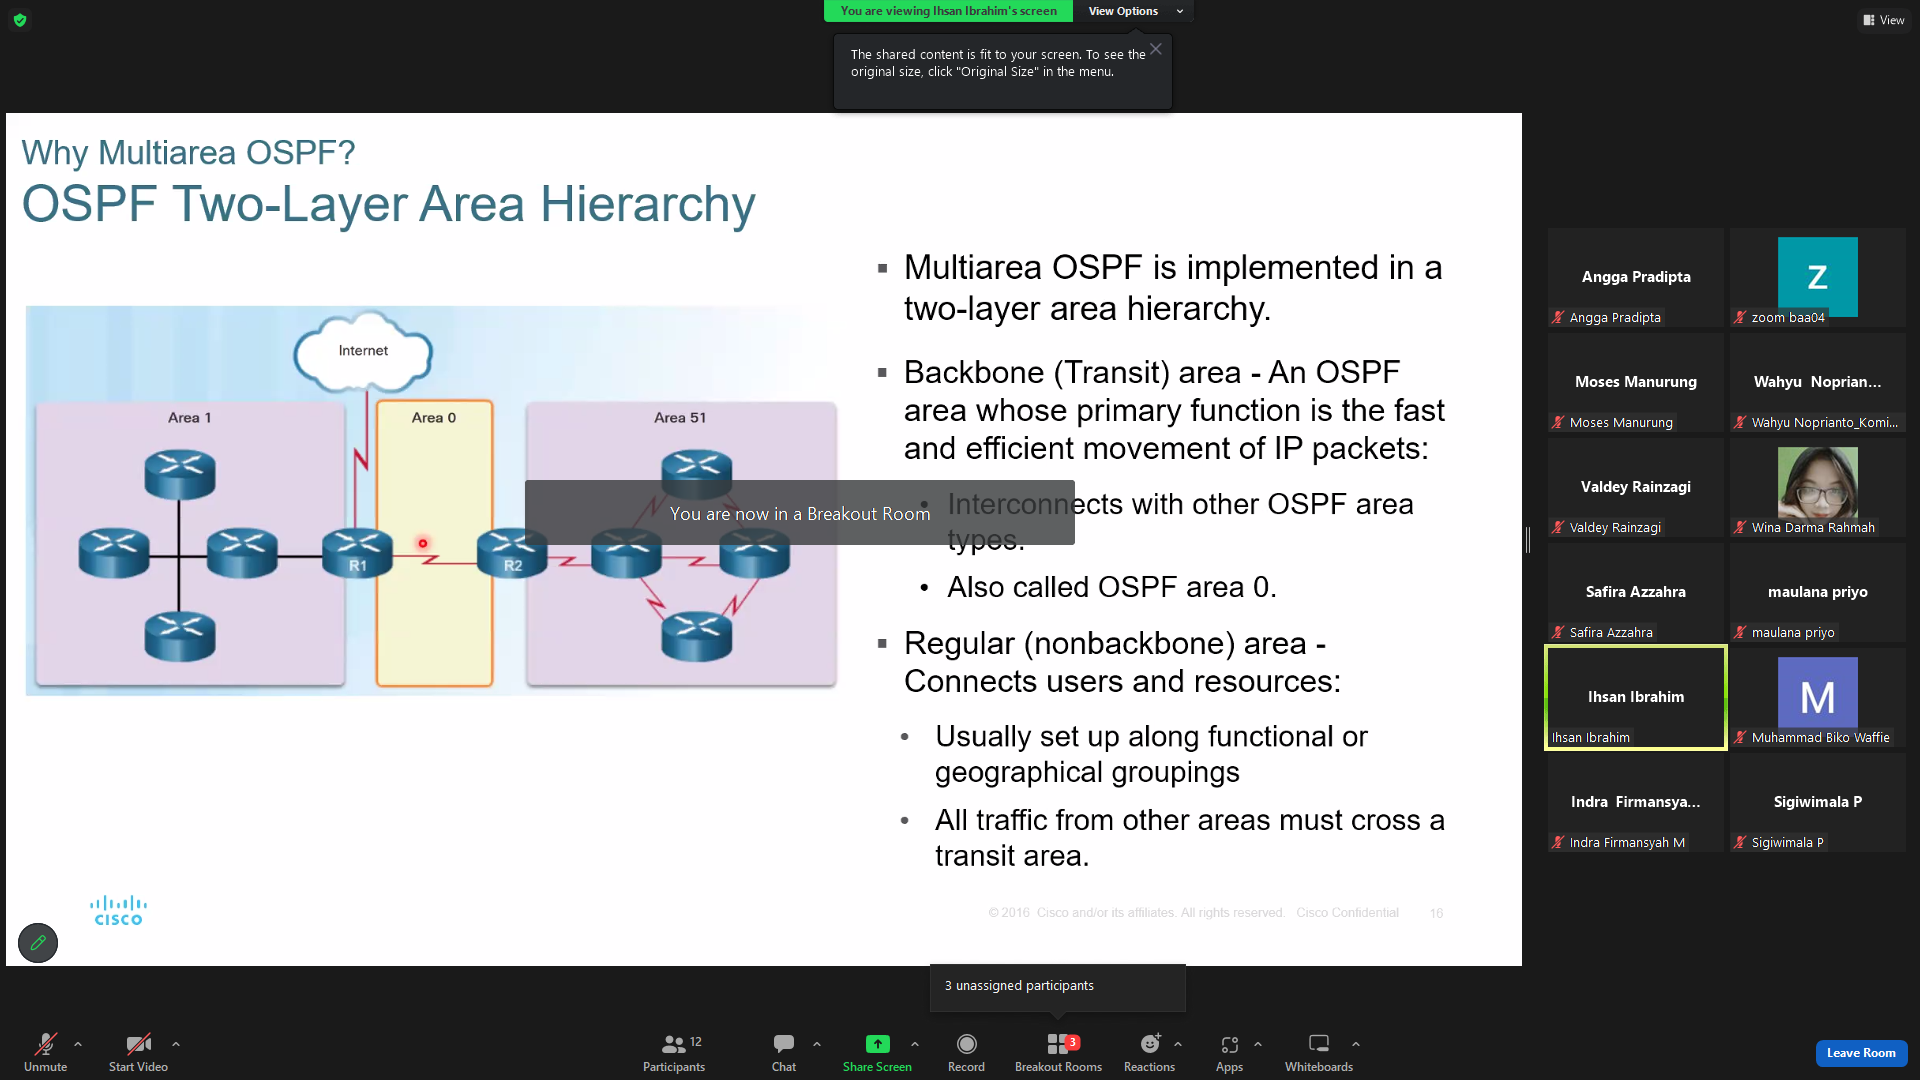This screenshot has height=1080, width=1920.
Task: Click muted mic icon beside Muhammad Biko Waffie
Action: [1740, 737]
